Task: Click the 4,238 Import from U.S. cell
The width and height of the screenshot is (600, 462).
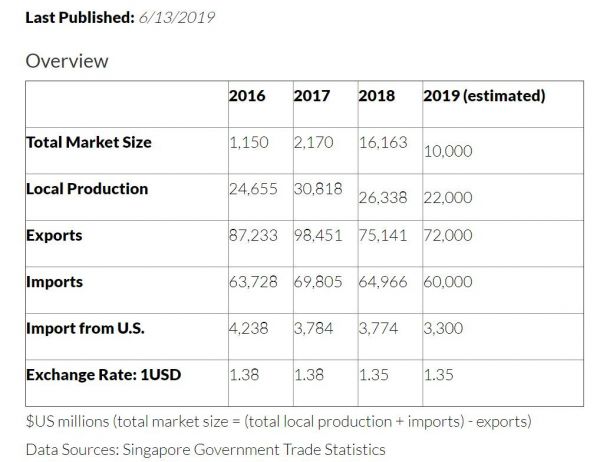Action: (248, 328)
